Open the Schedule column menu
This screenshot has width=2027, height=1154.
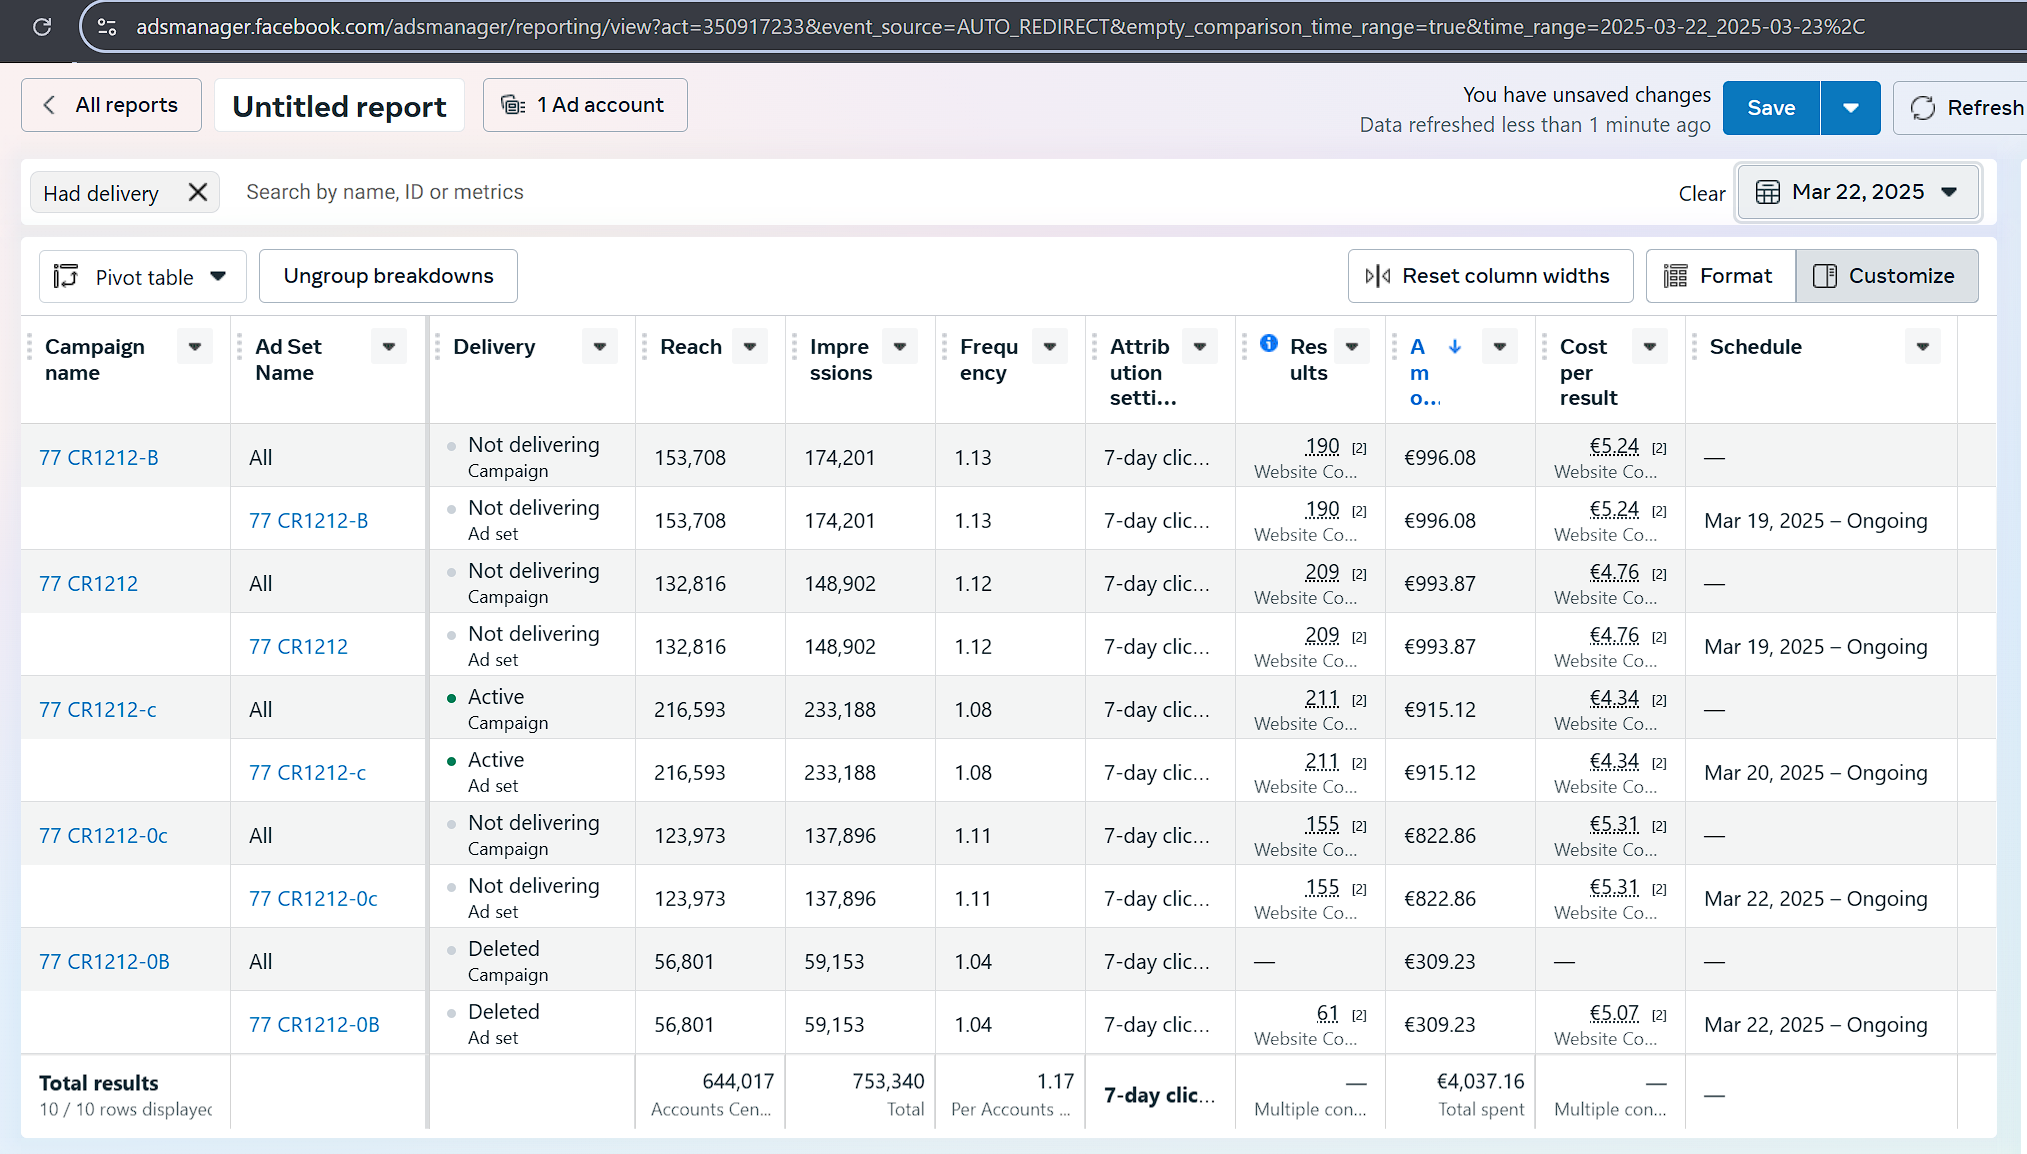pos(1922,347)
